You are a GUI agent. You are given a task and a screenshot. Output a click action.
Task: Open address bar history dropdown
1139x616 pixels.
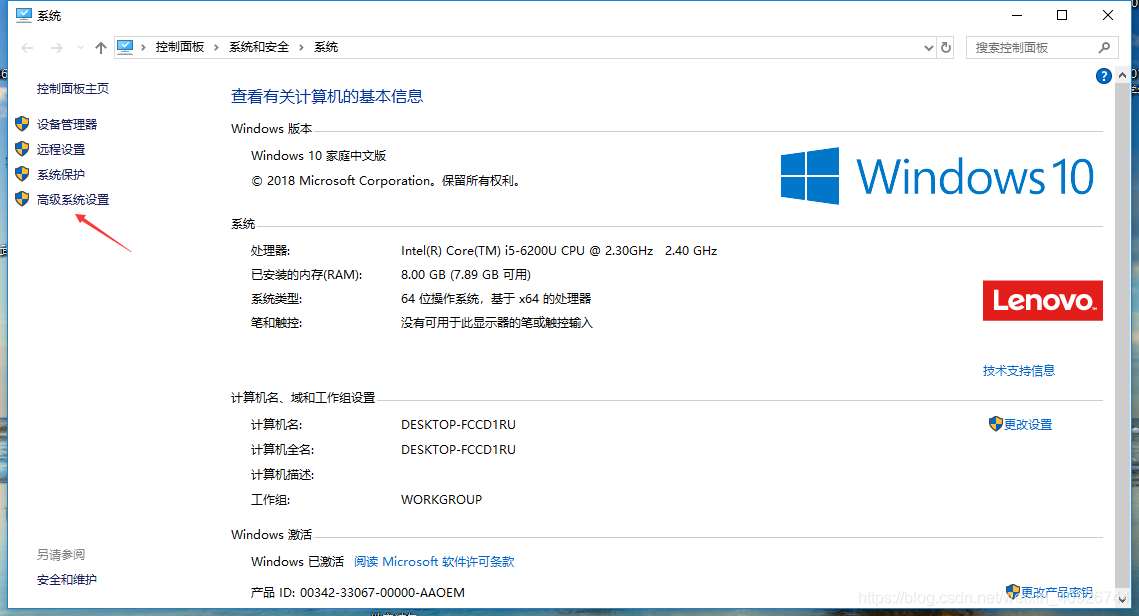pyautogui.click(x=928, y=48)
